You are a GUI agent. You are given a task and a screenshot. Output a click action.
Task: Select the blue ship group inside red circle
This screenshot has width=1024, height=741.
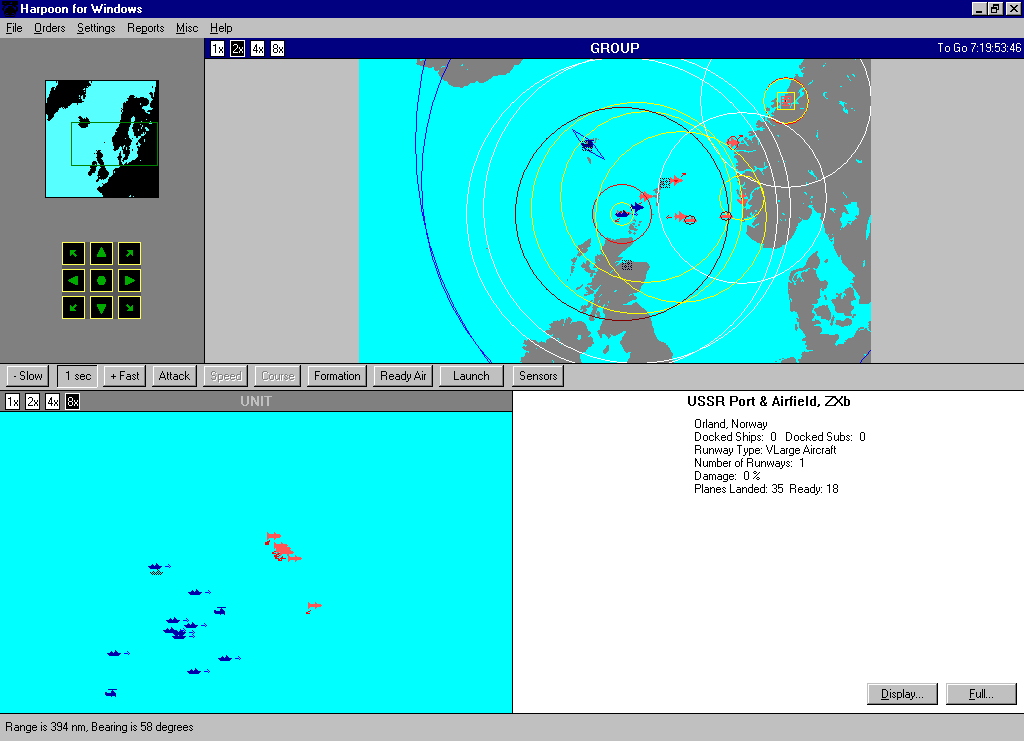tap(622, 213)
